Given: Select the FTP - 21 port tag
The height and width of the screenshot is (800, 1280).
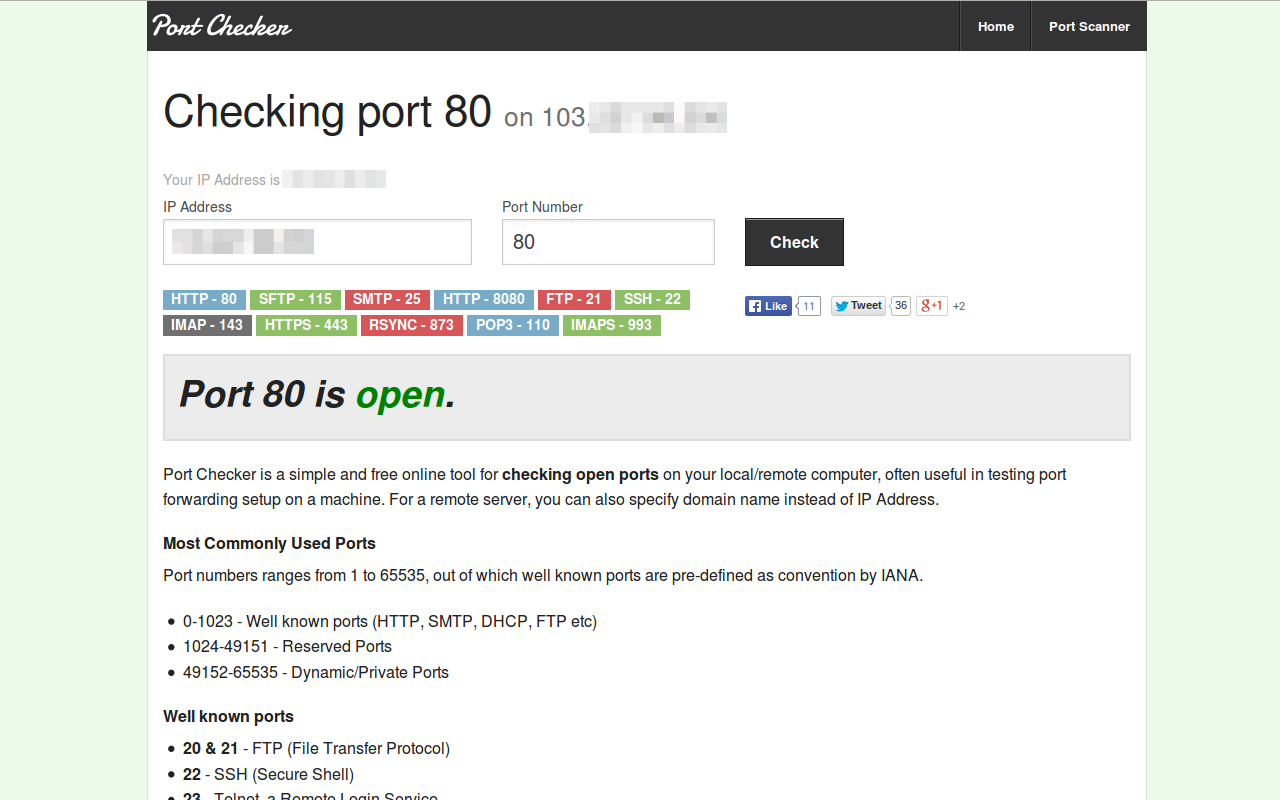Looking at the screenshot, I should [x=574, y=299].
